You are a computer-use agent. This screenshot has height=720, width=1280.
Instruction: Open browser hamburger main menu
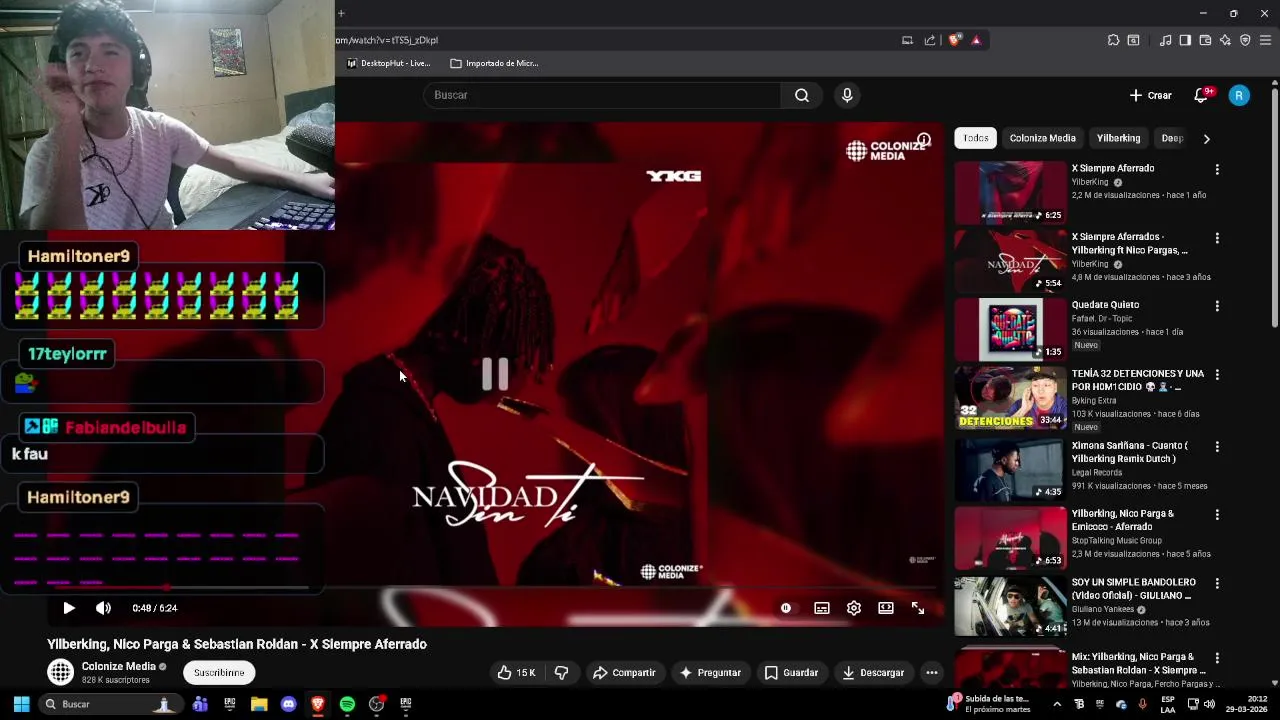tap(1265, 40)
